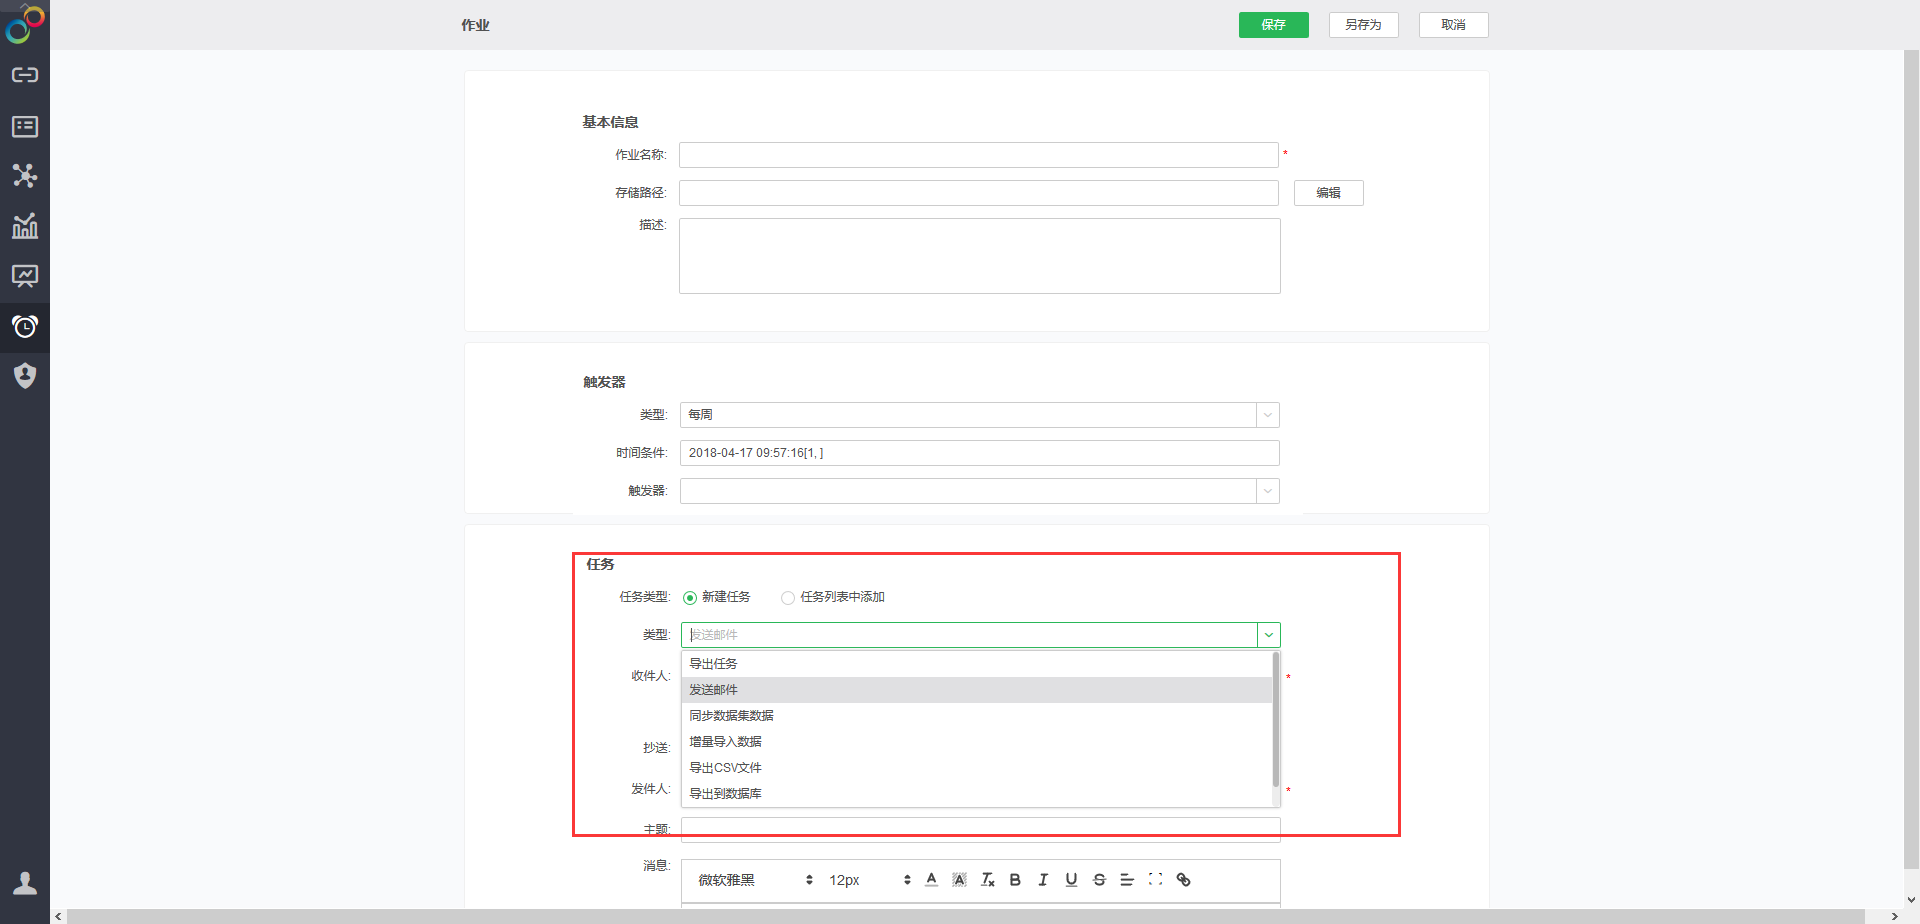
Task: Choose 导出CSV文件 from the type list
Action: [977, 768]
